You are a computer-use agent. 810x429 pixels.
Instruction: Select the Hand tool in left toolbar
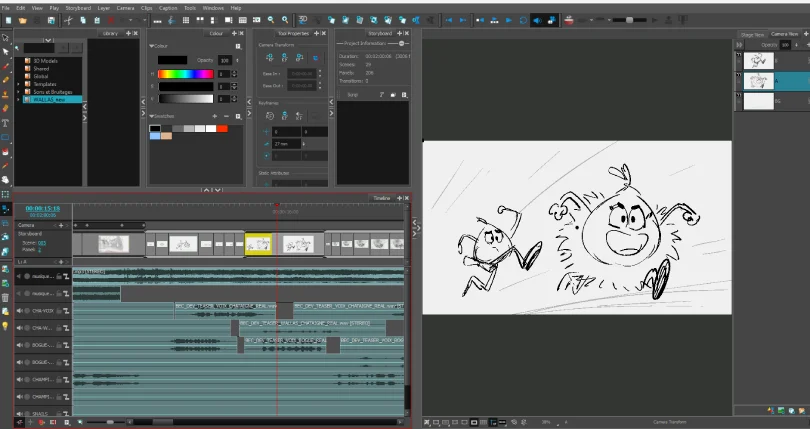[6, 180]
